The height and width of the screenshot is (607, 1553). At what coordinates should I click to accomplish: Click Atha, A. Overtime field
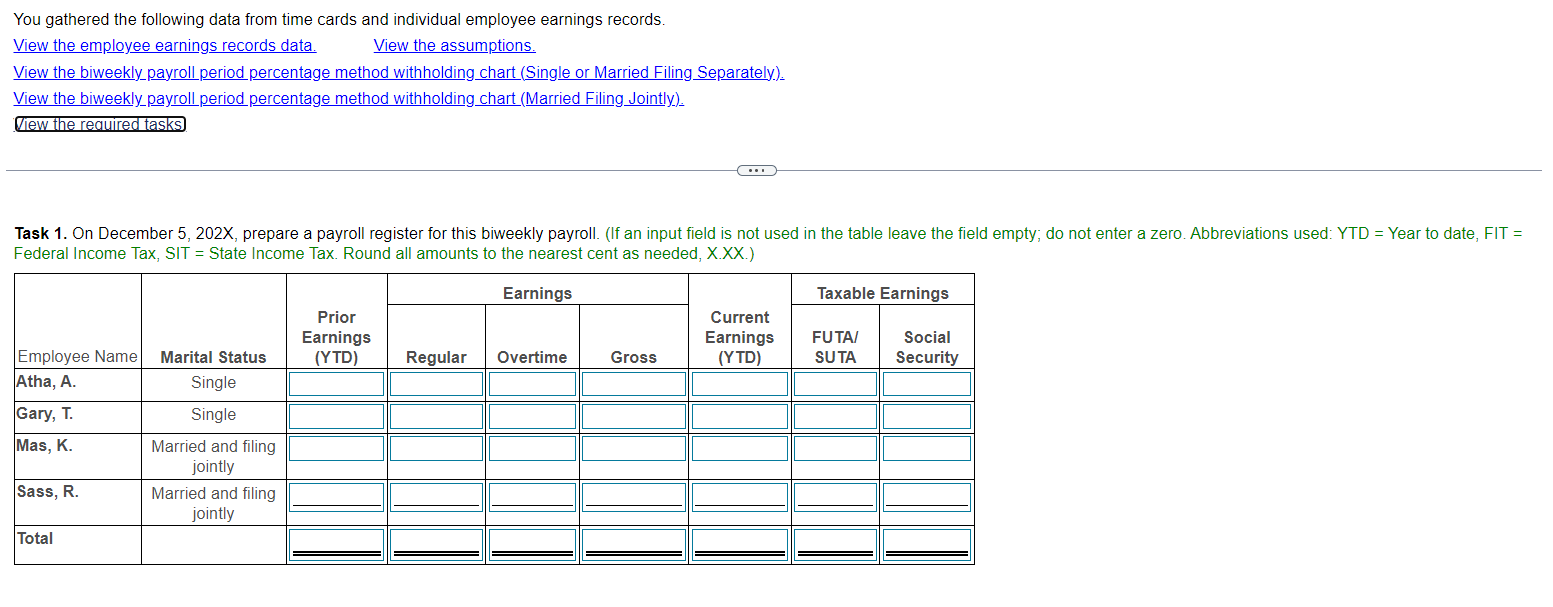coord(531,383)
